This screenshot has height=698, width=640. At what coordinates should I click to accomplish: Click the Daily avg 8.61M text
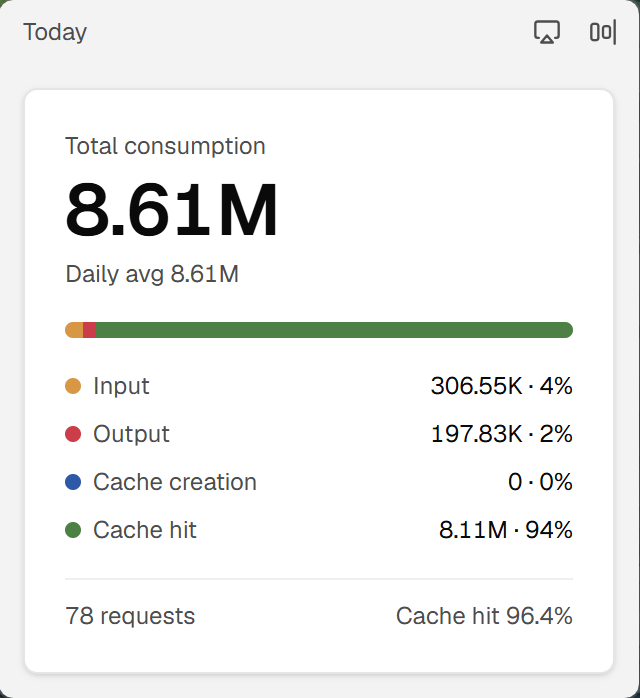(152, 274)
